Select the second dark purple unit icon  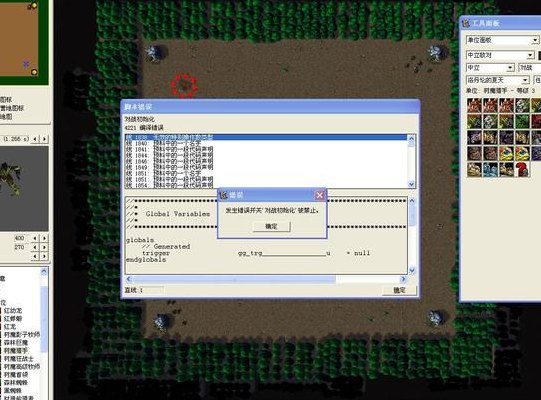click(506, 137)
